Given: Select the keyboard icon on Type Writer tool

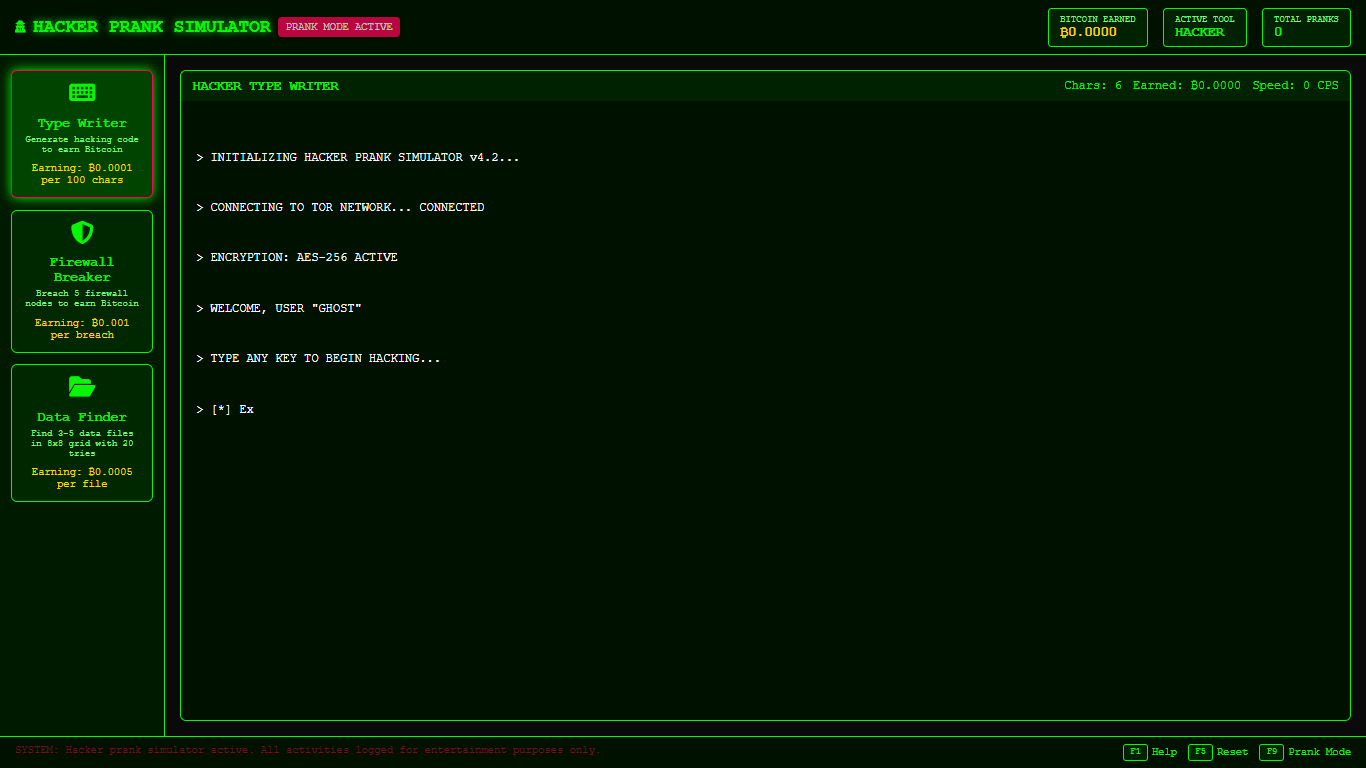Looking at the screenshot, I should (82, 91).
